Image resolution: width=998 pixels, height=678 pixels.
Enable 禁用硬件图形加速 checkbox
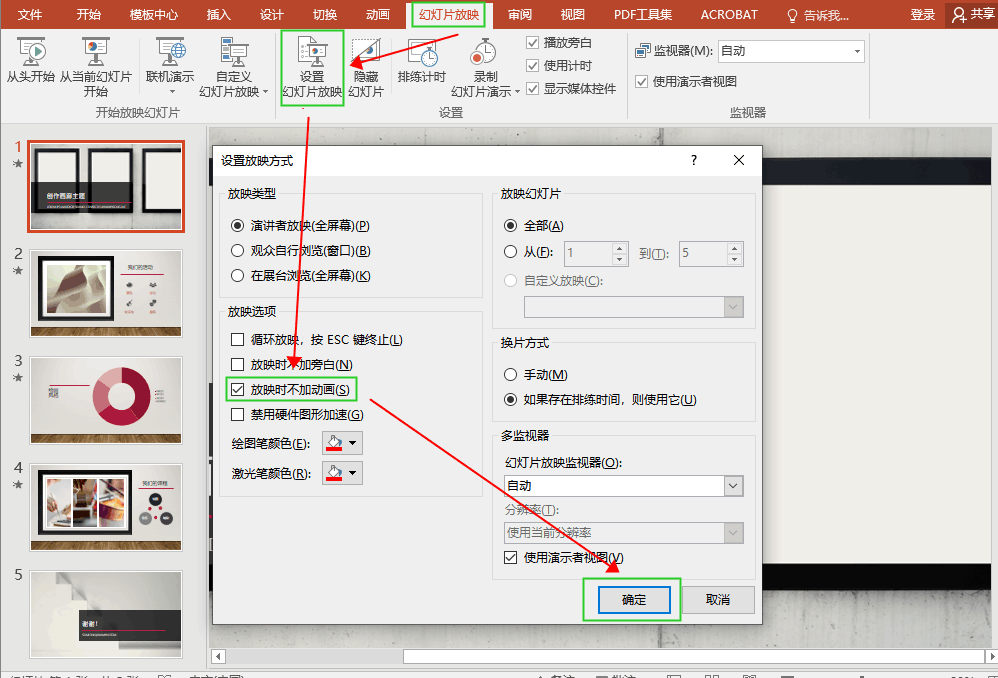[237, 414]
